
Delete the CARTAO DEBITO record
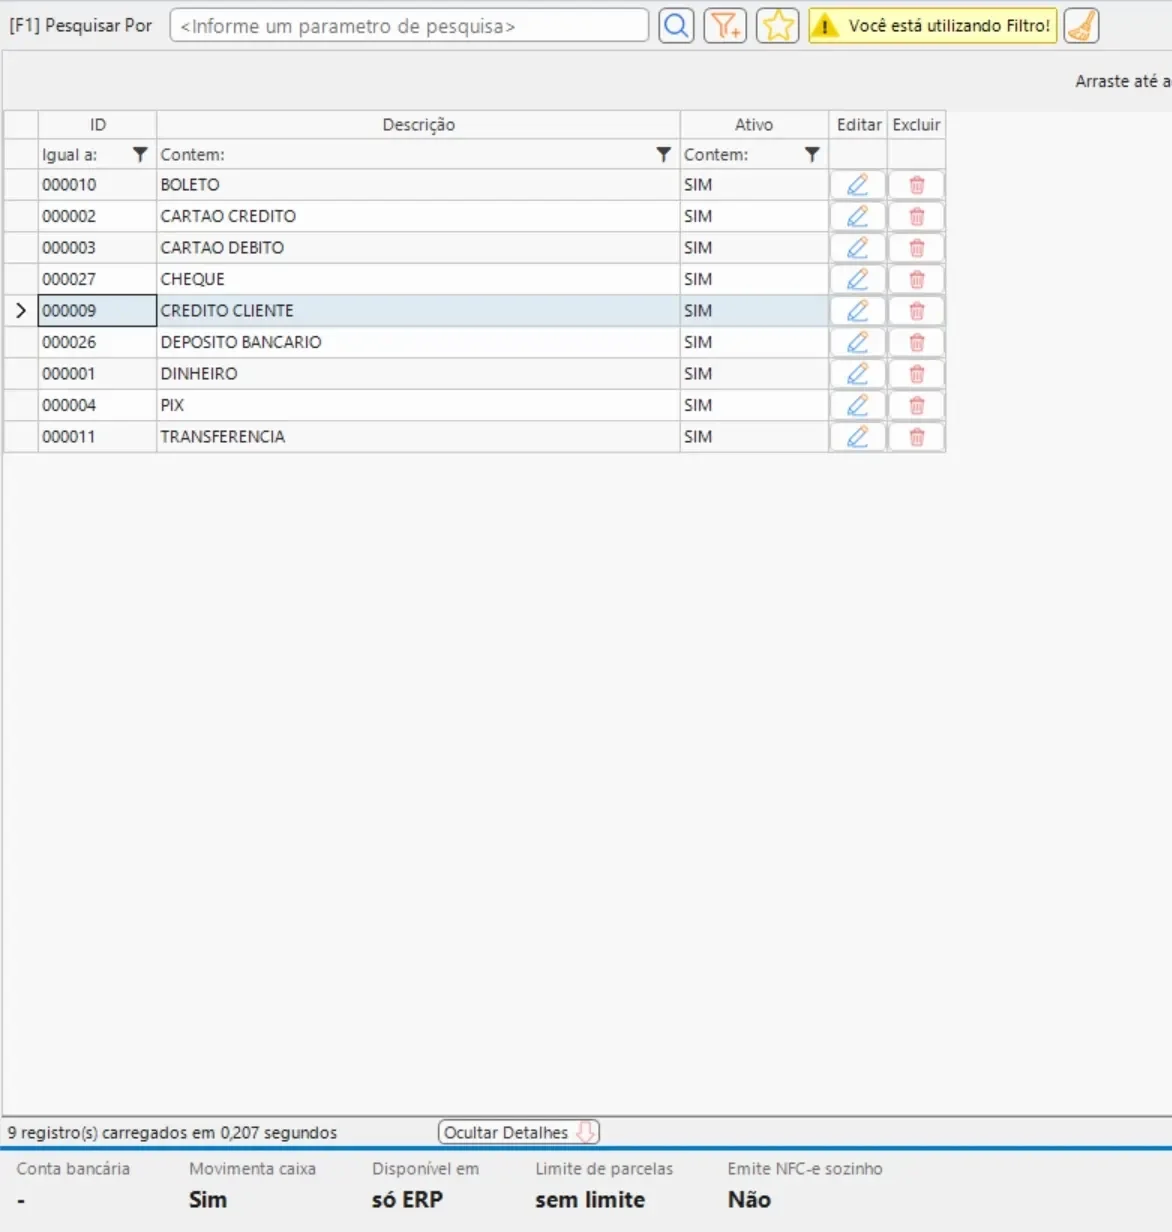(x=917, y=248)
